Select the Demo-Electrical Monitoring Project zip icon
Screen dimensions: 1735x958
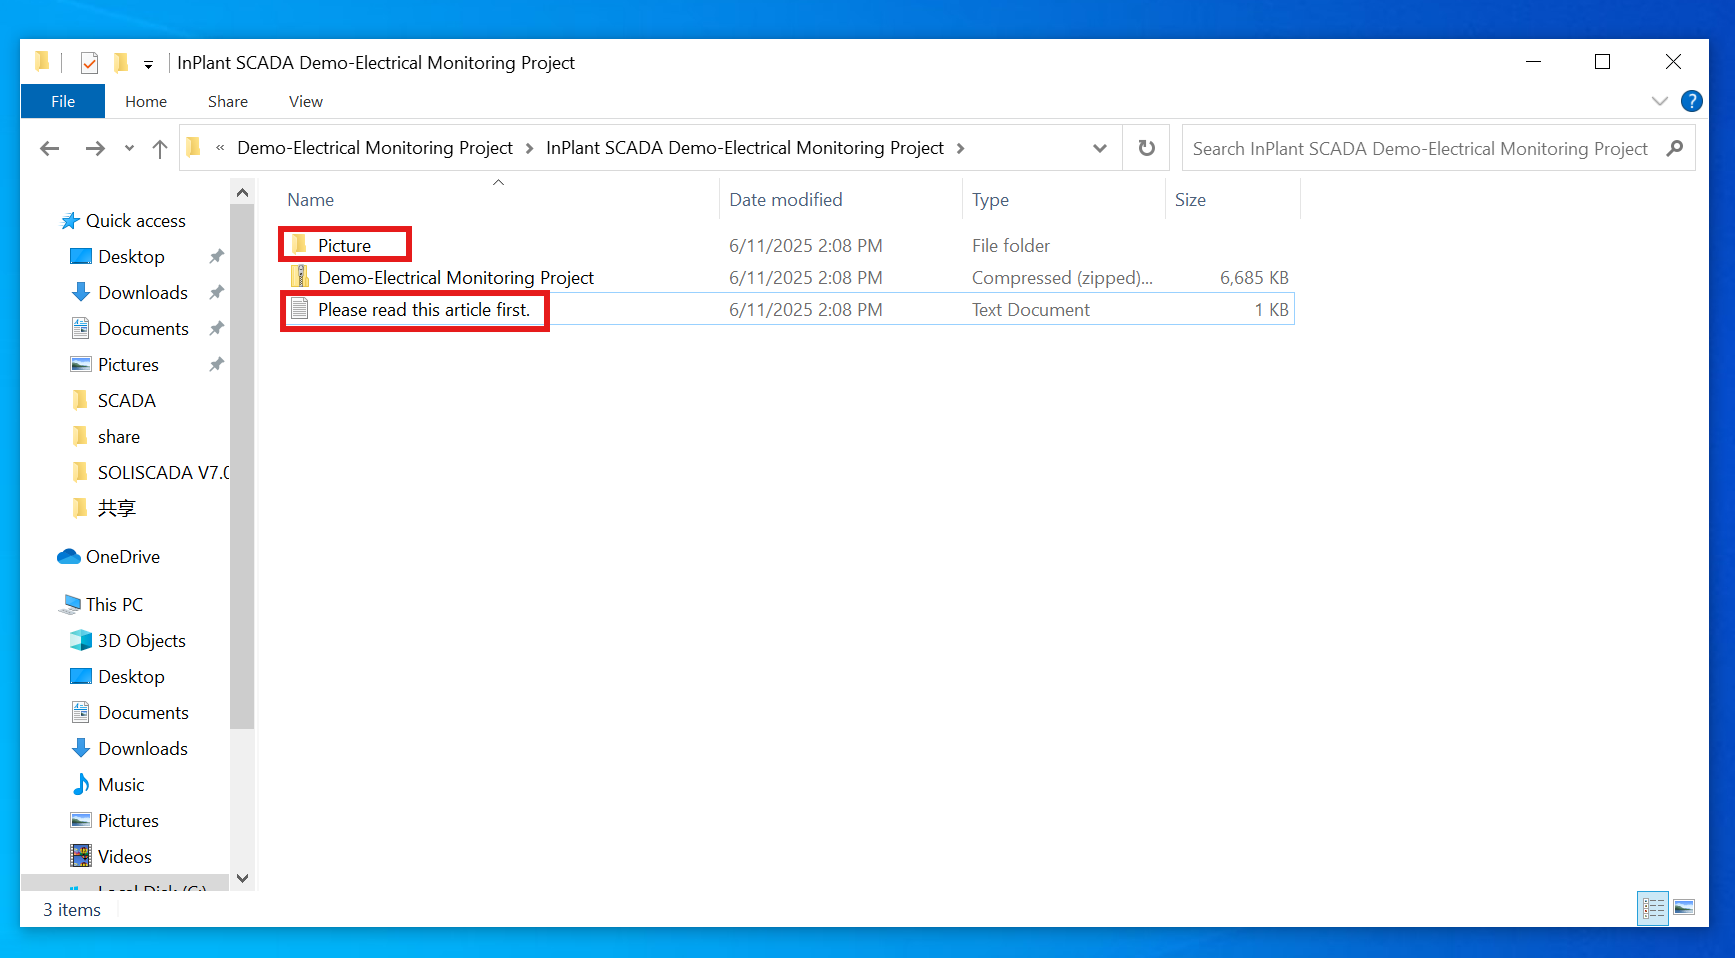coord(299,277)
